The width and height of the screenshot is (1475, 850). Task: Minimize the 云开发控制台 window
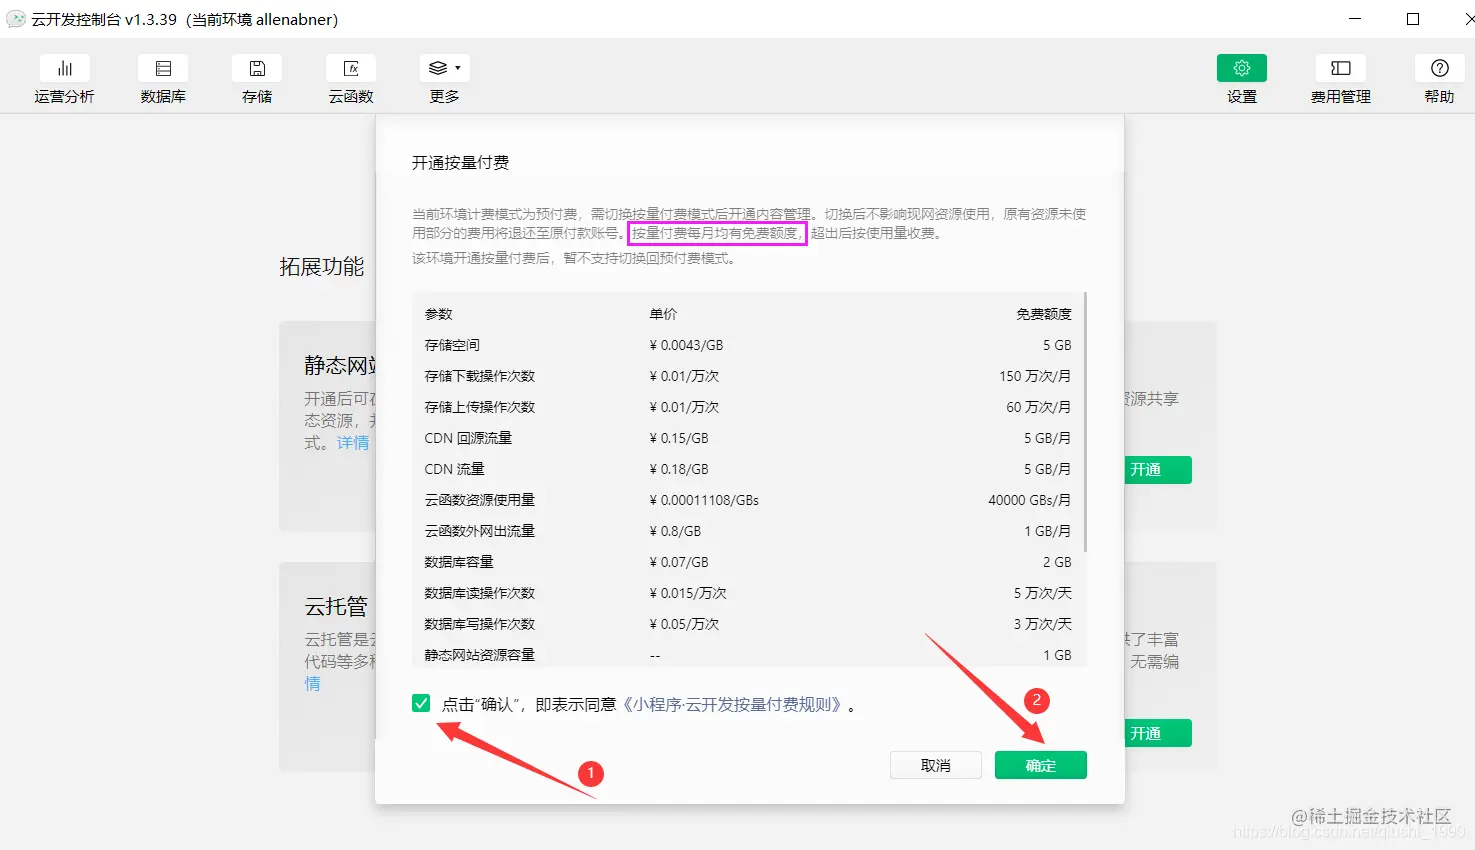(1355, 19)
